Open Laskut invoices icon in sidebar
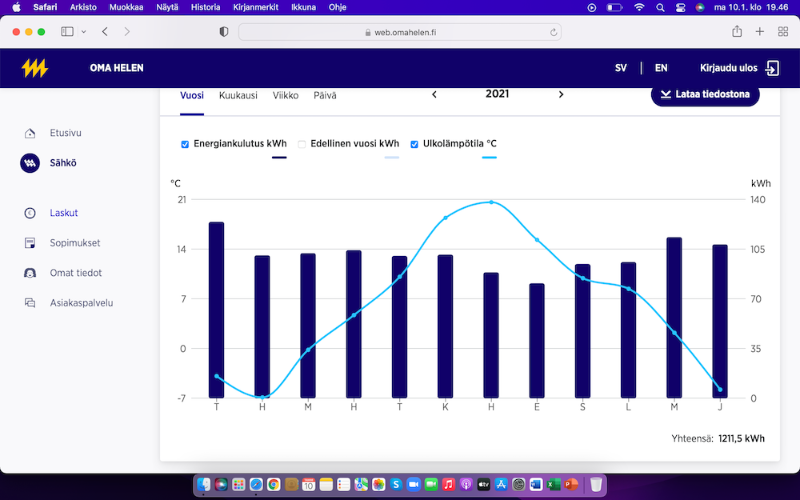Viewport: 800px width, 500px height. coord(30,213)
